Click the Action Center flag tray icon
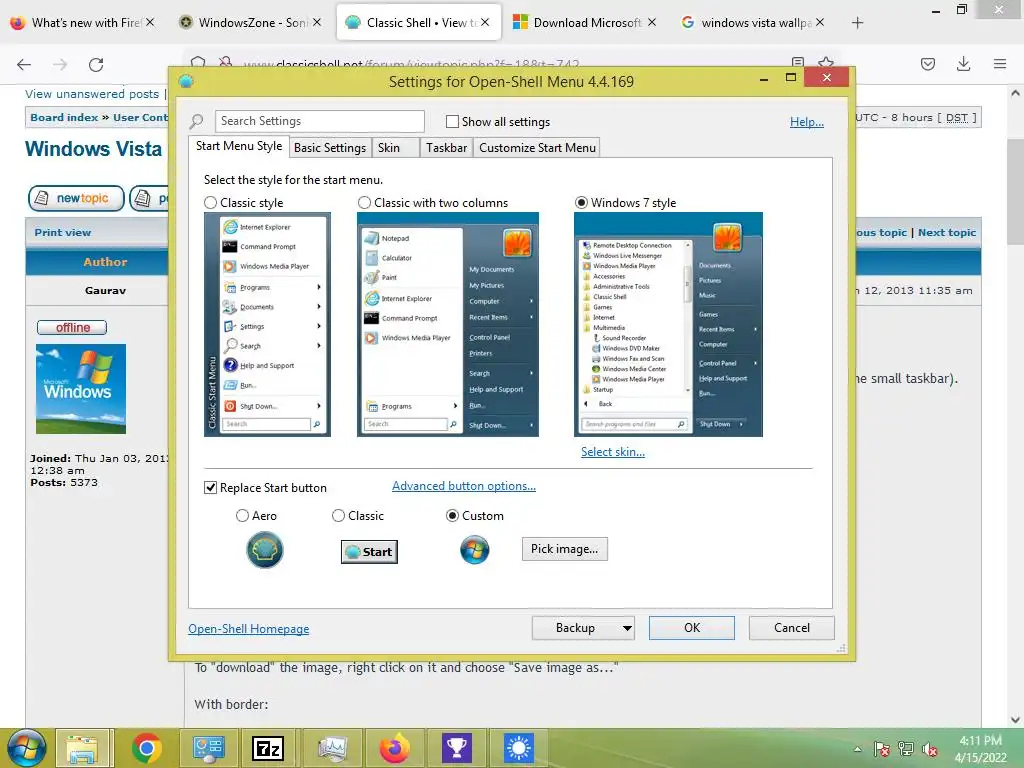The width and height of the screenshot is (1024, 768). [882, 749]
